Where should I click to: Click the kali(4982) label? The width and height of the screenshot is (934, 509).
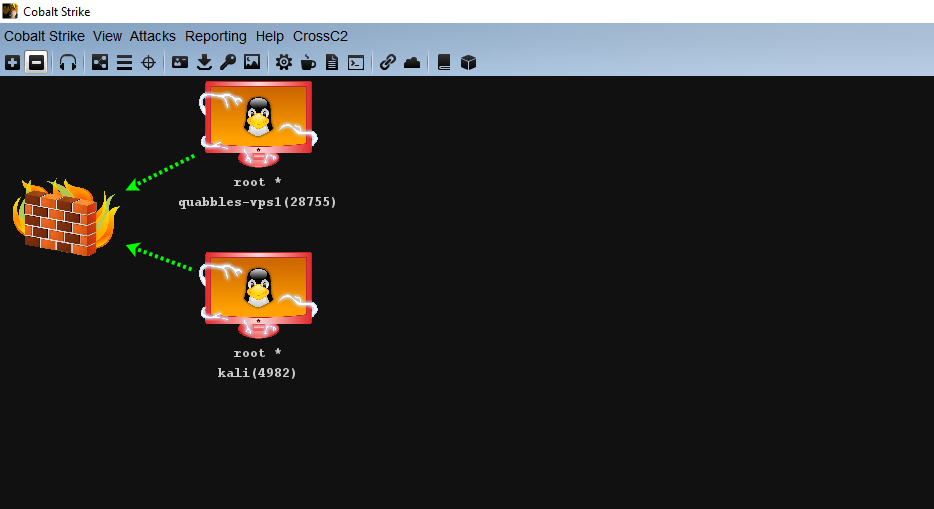[257, 373]
